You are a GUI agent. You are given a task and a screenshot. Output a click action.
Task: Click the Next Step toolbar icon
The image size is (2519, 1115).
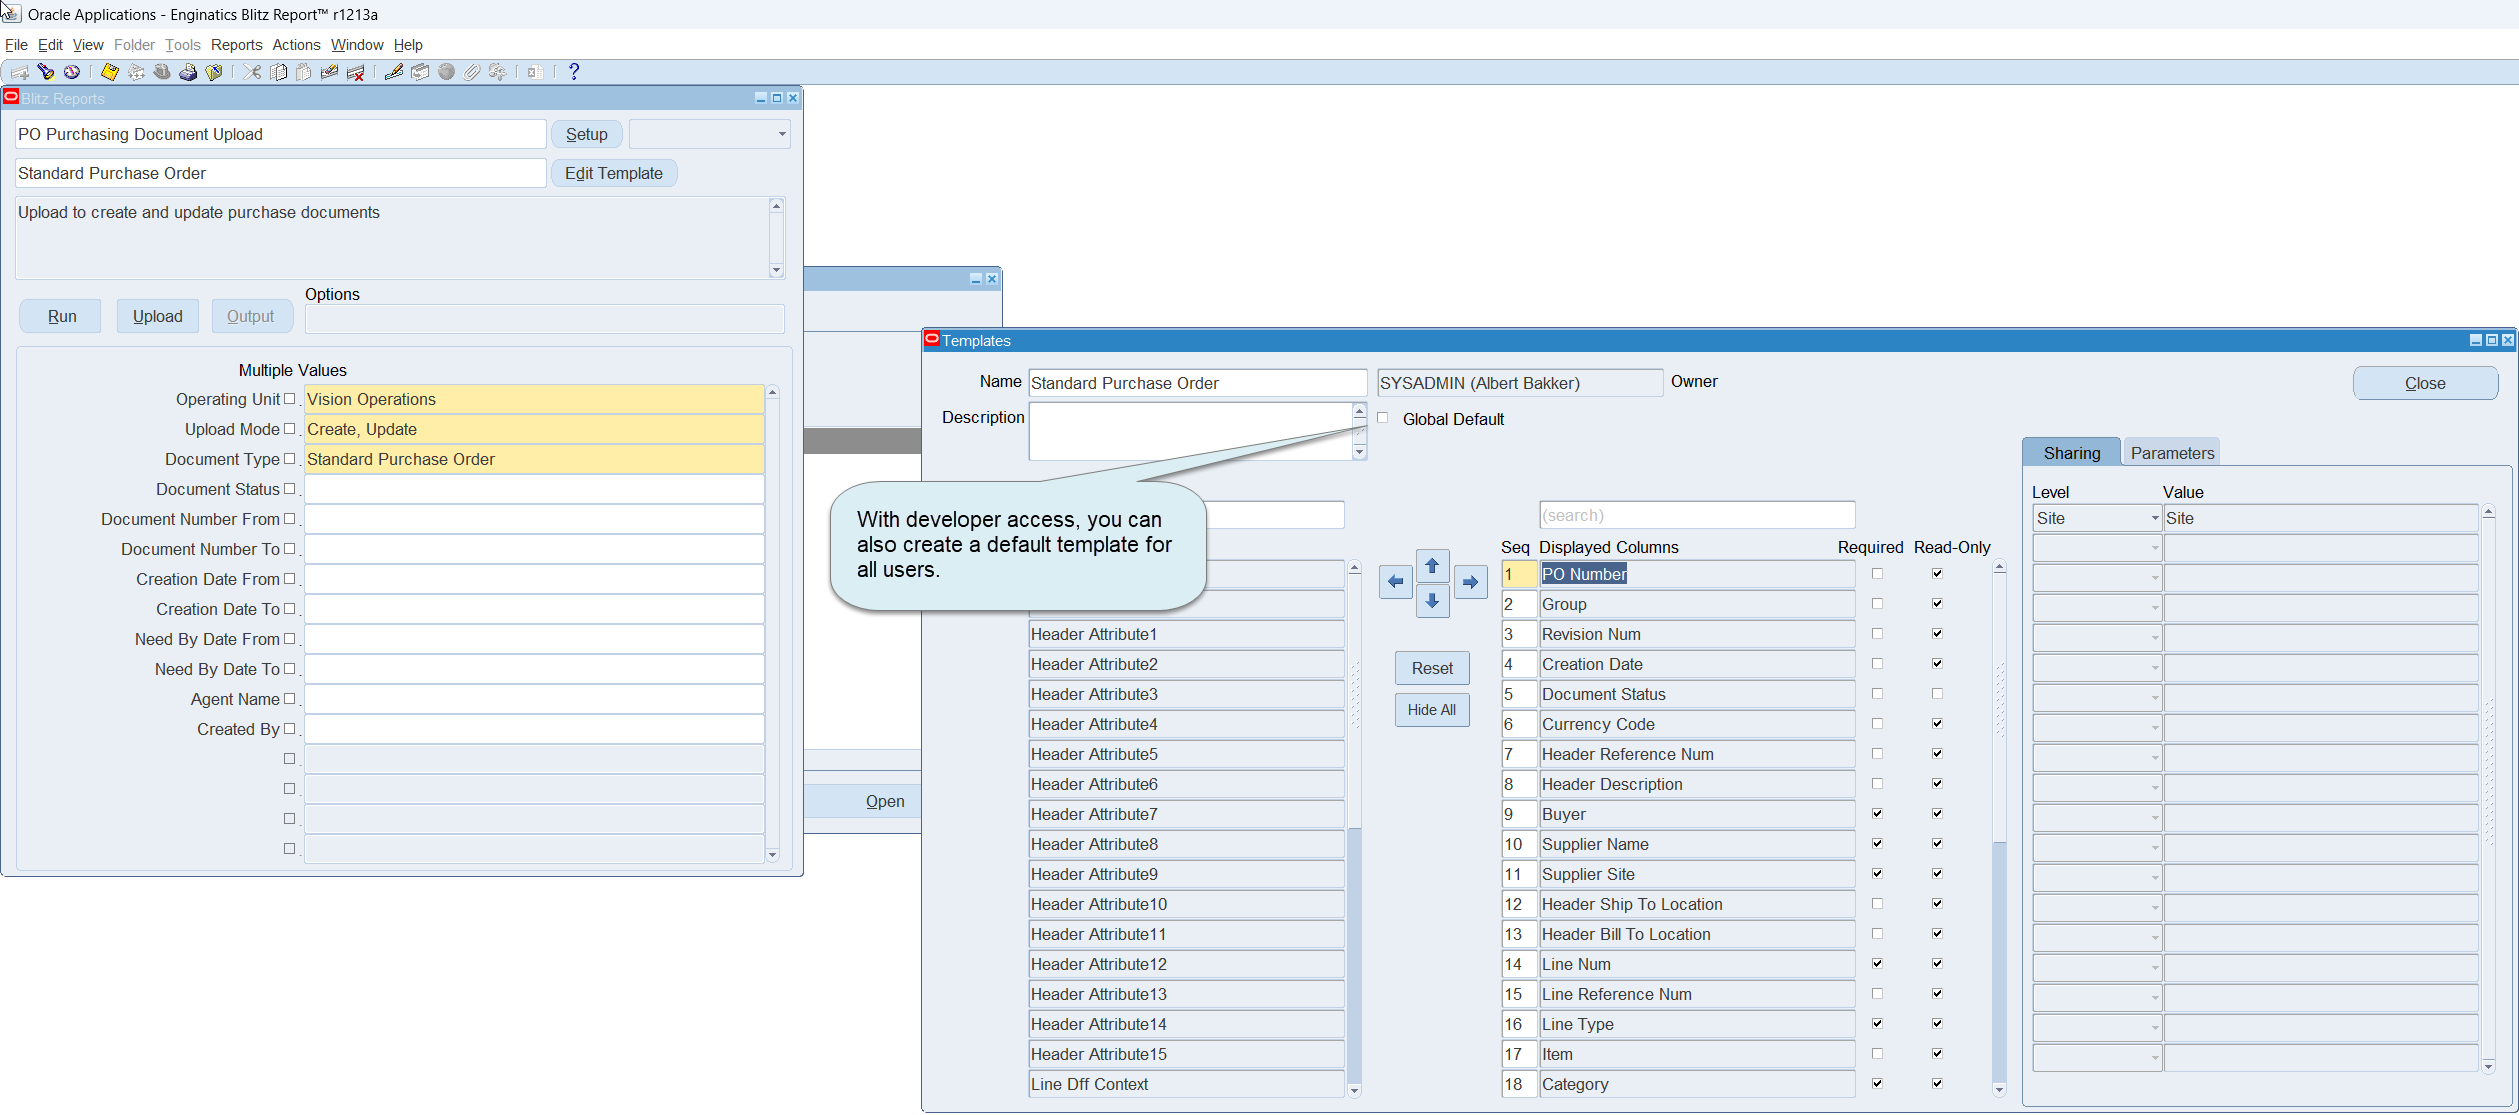tap(136, 72)
